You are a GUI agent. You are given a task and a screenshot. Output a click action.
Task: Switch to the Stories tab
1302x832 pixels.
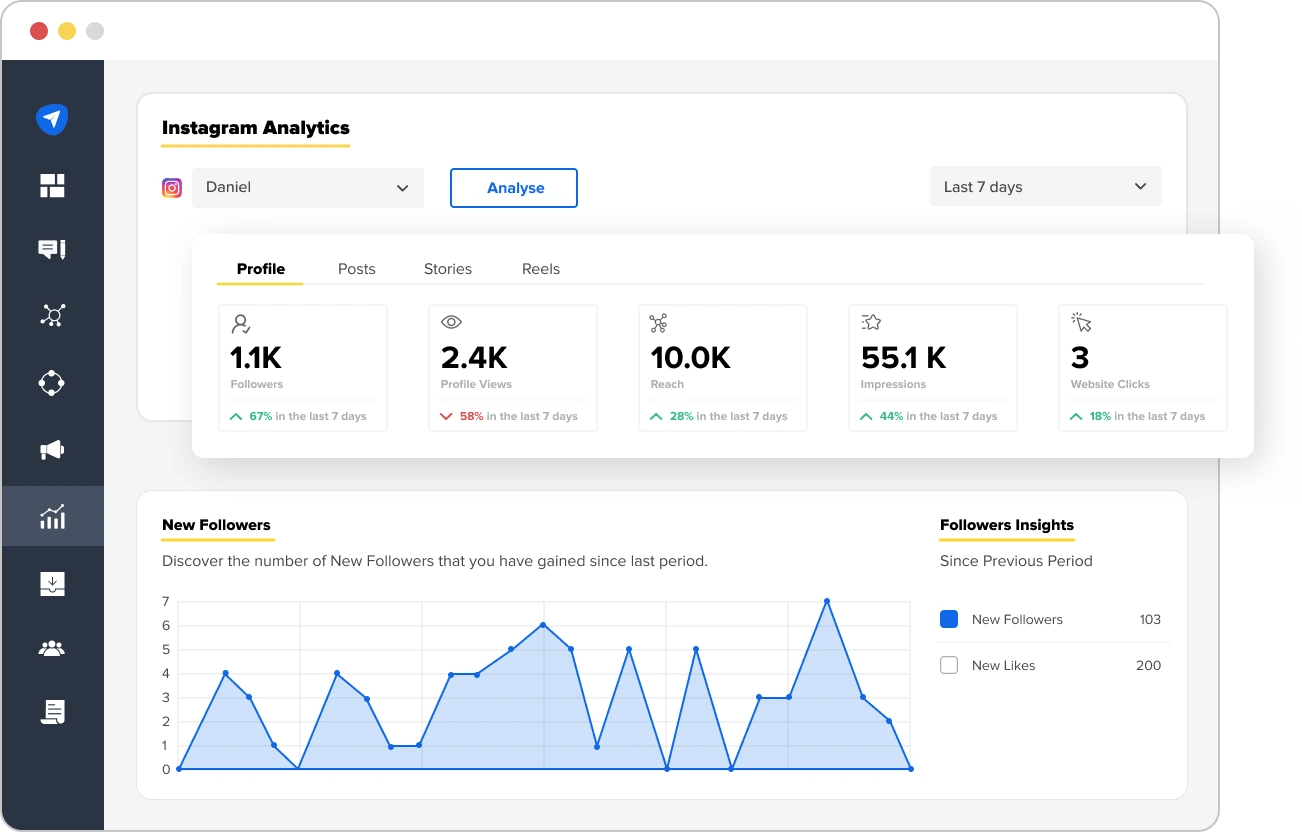[x=447, y=268]
